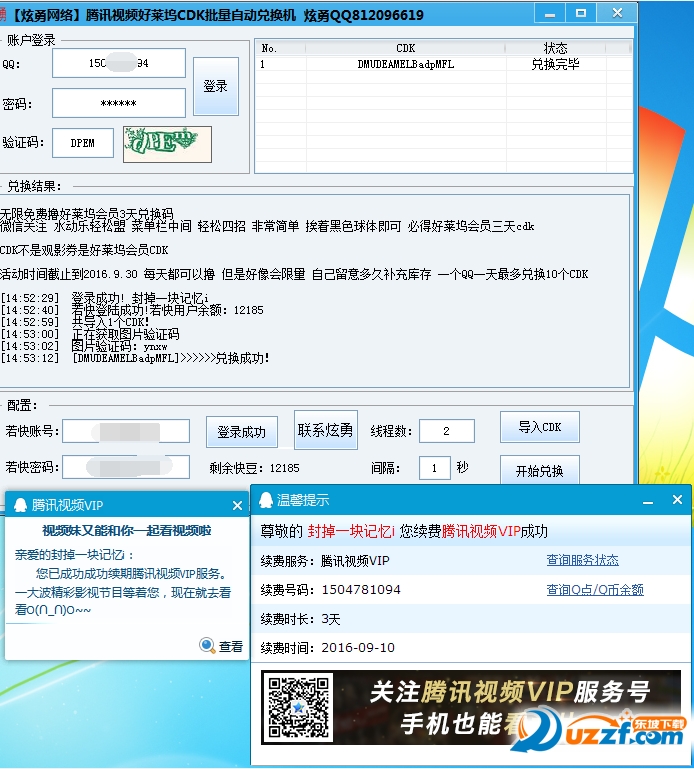Click the log line 正在获取图片验证码

90,334
